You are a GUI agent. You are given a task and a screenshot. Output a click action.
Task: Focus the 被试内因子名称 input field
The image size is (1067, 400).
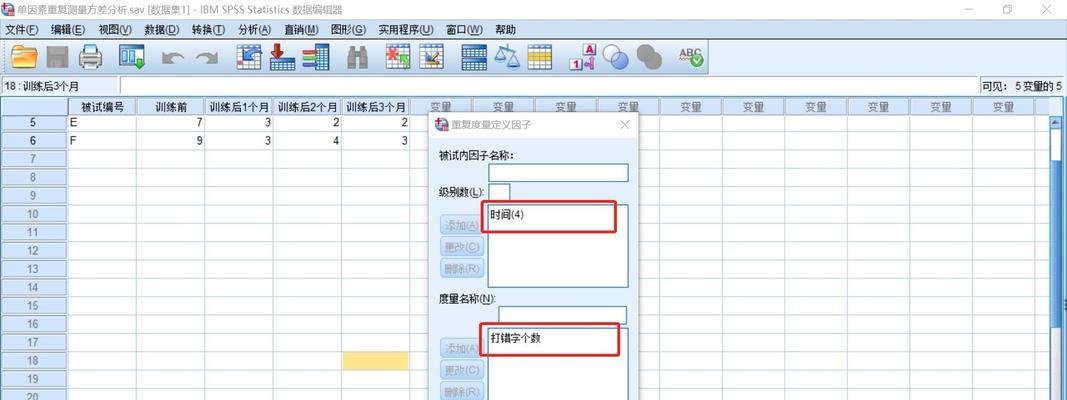point(558,173)
